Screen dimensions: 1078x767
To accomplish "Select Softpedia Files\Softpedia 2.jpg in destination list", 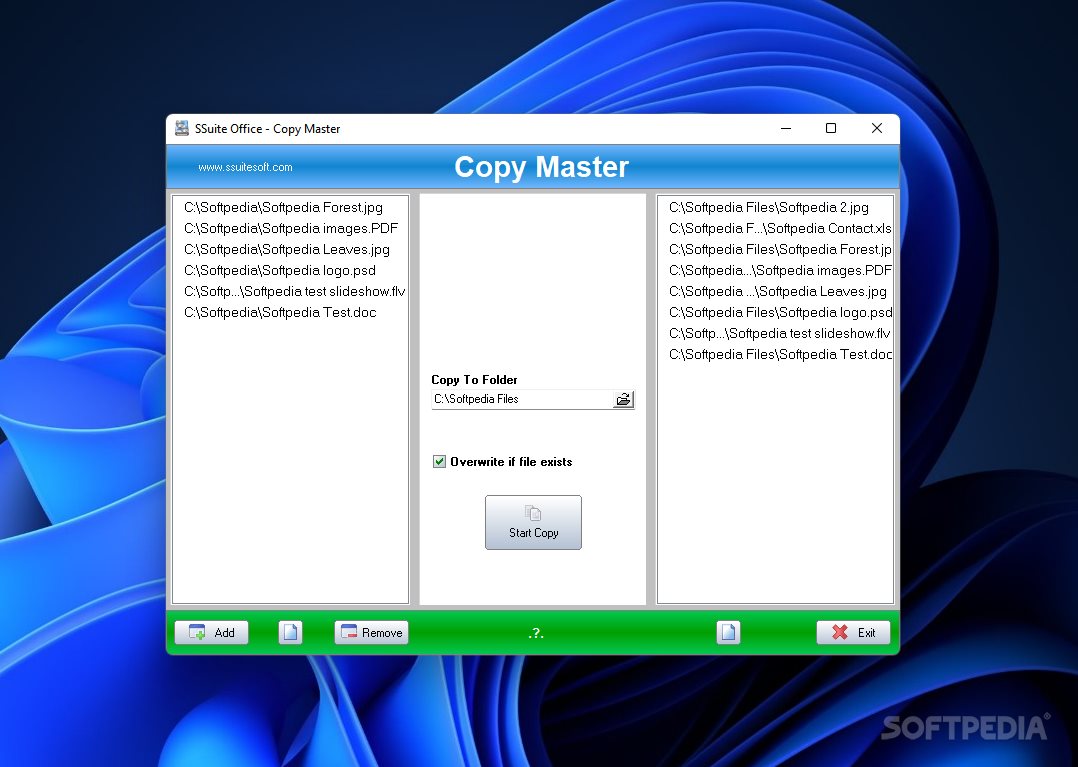I will [x=769, y=208].
